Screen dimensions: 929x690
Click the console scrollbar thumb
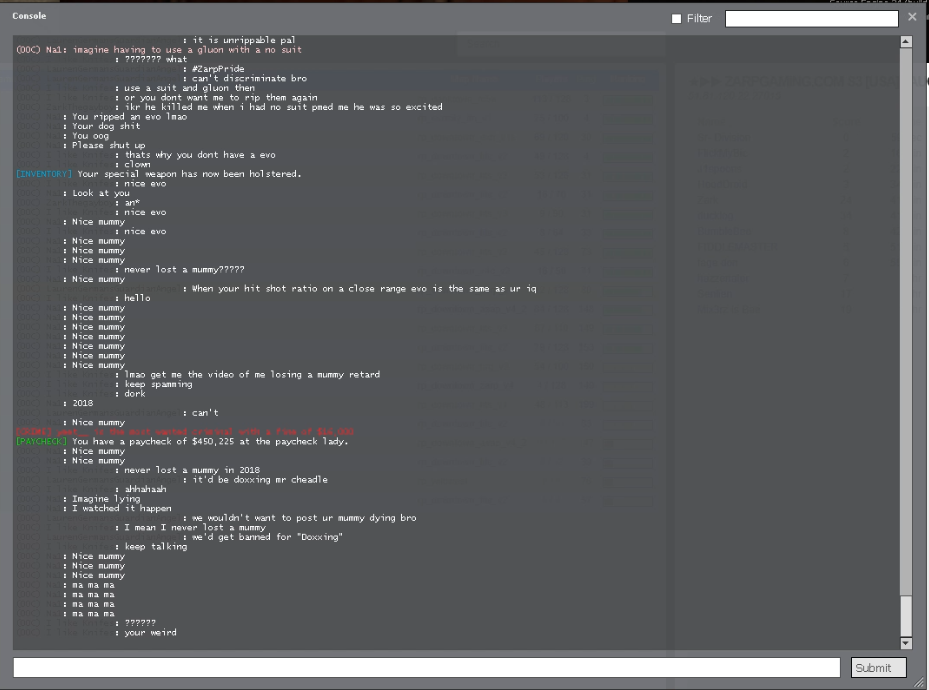click(905, 615)
